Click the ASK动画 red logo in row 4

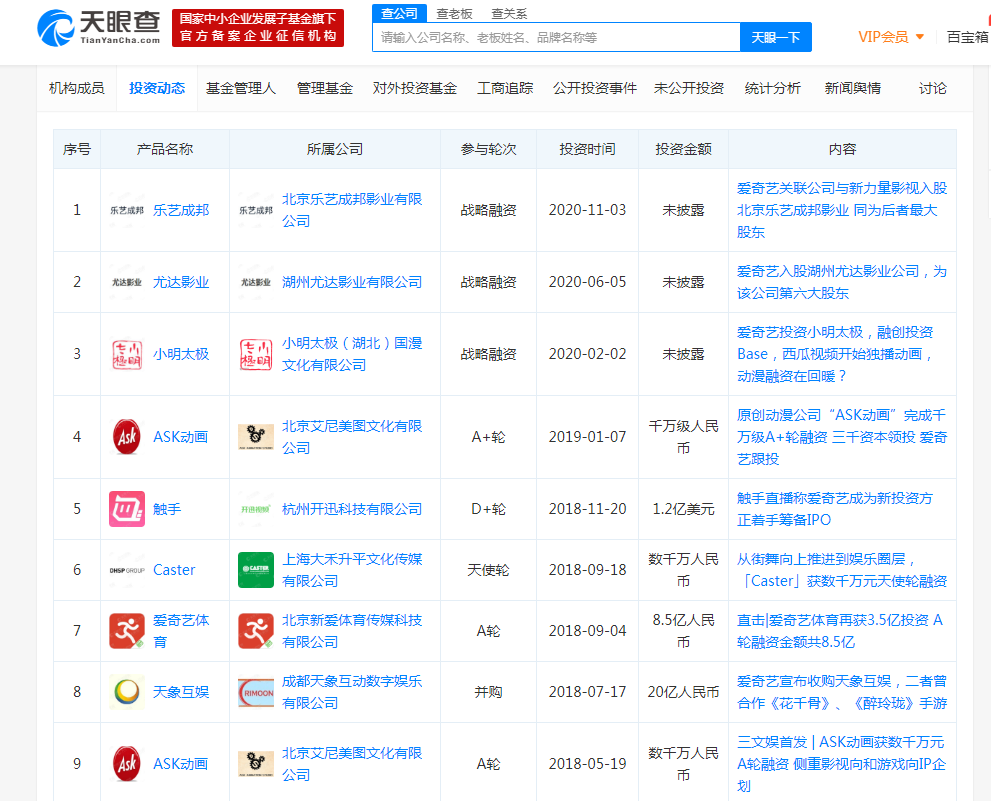point(126,437)
